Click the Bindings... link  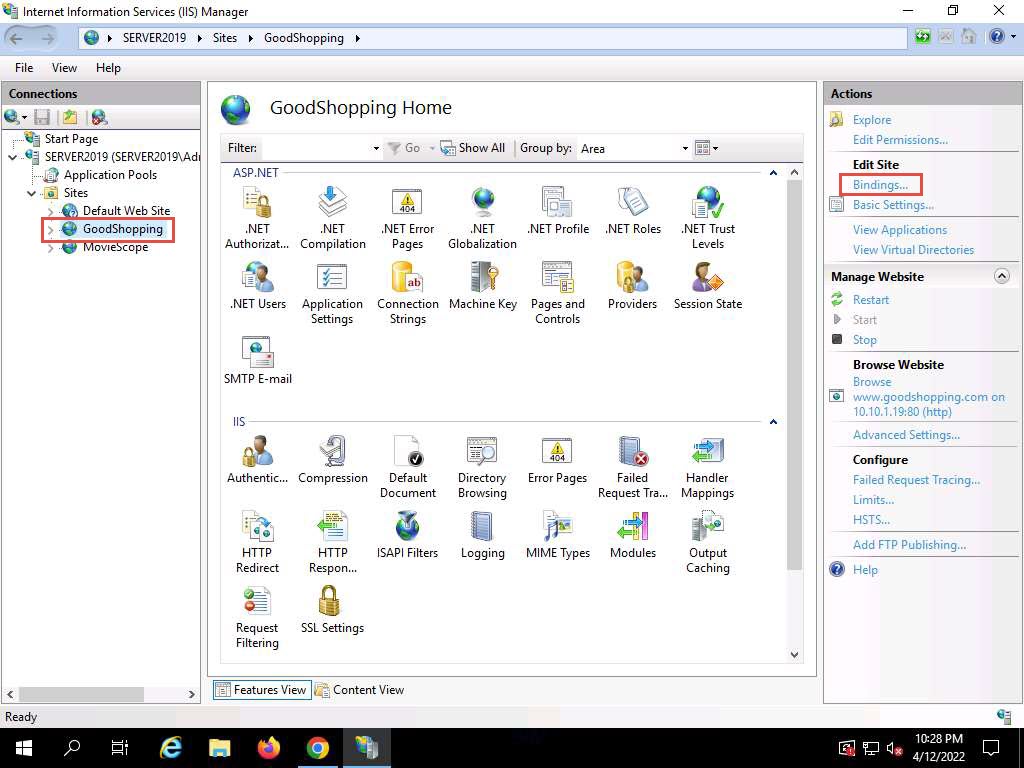click(x=880, y=185)
